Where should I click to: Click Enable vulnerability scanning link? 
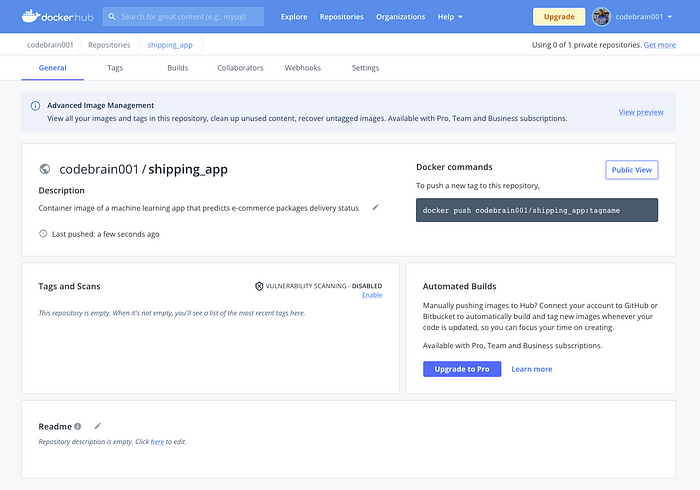click(x=372, y=295)
